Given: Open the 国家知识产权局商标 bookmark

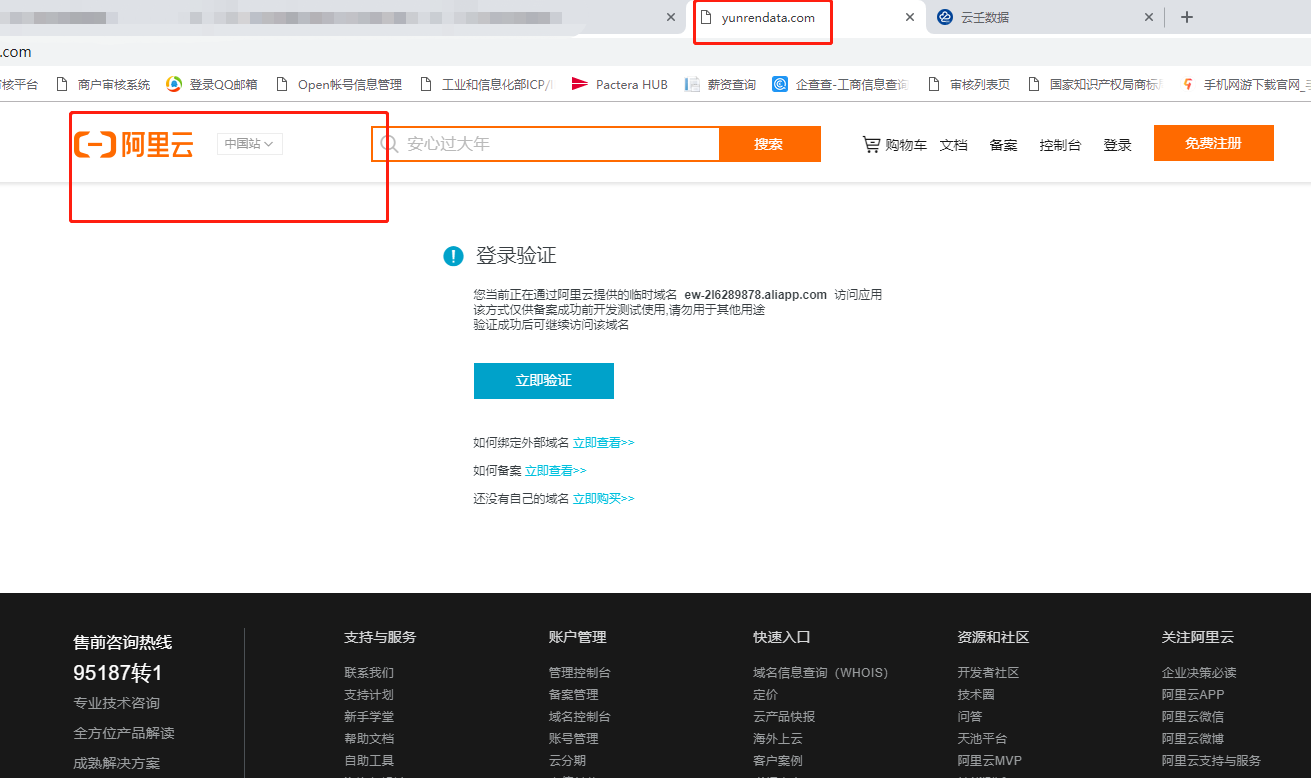Looking at the screenshot, I should 1095,85.
